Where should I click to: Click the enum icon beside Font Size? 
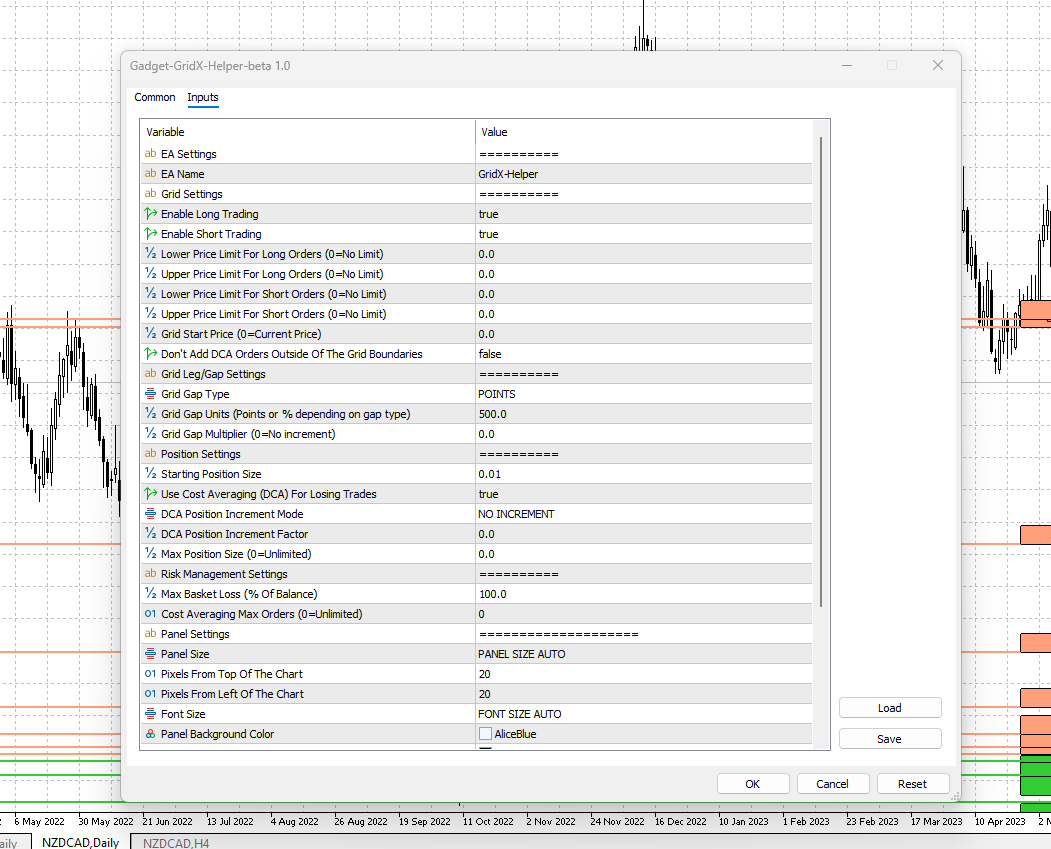(151, 714)
